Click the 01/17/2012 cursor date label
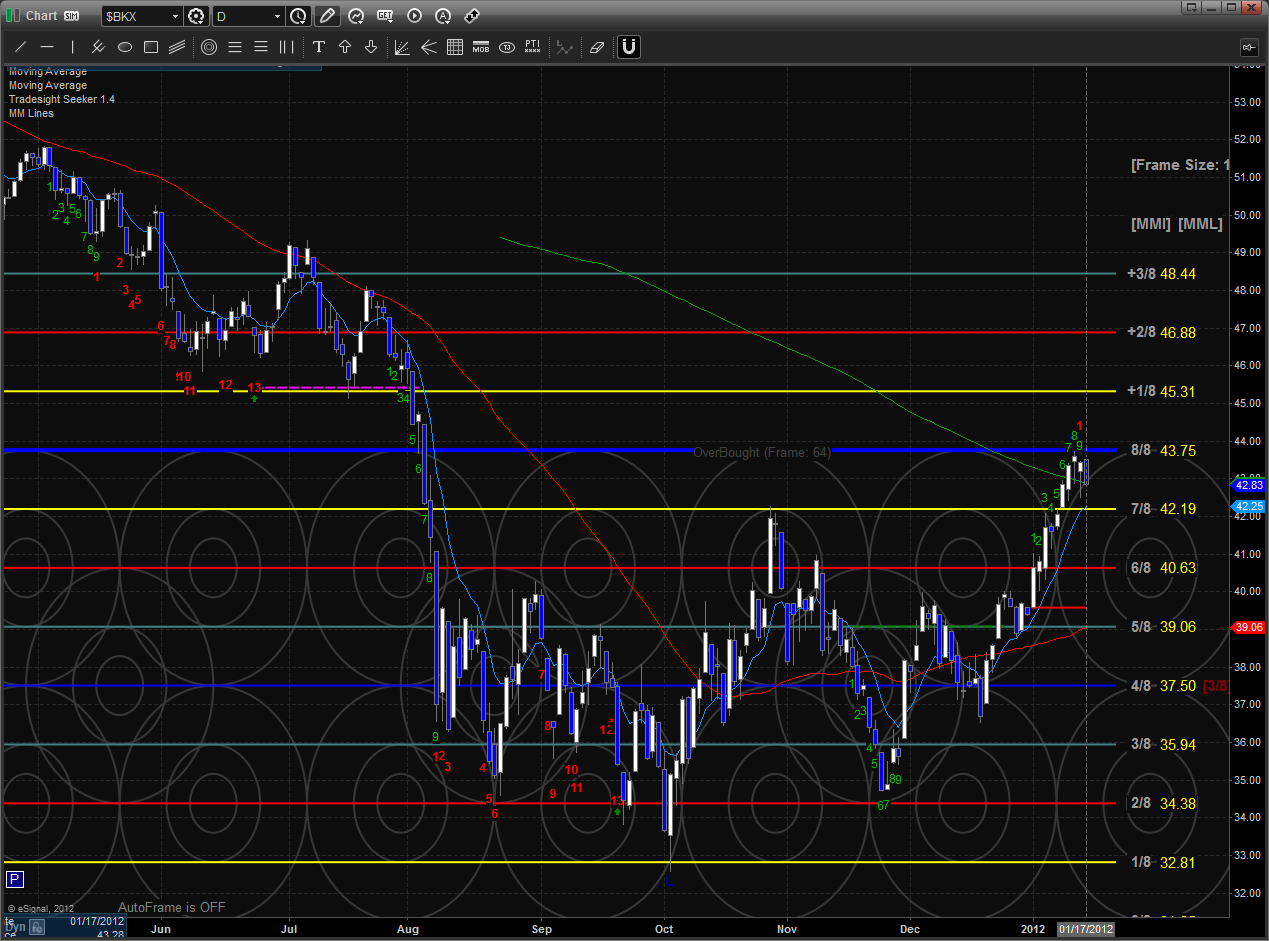 (1086, 929)
